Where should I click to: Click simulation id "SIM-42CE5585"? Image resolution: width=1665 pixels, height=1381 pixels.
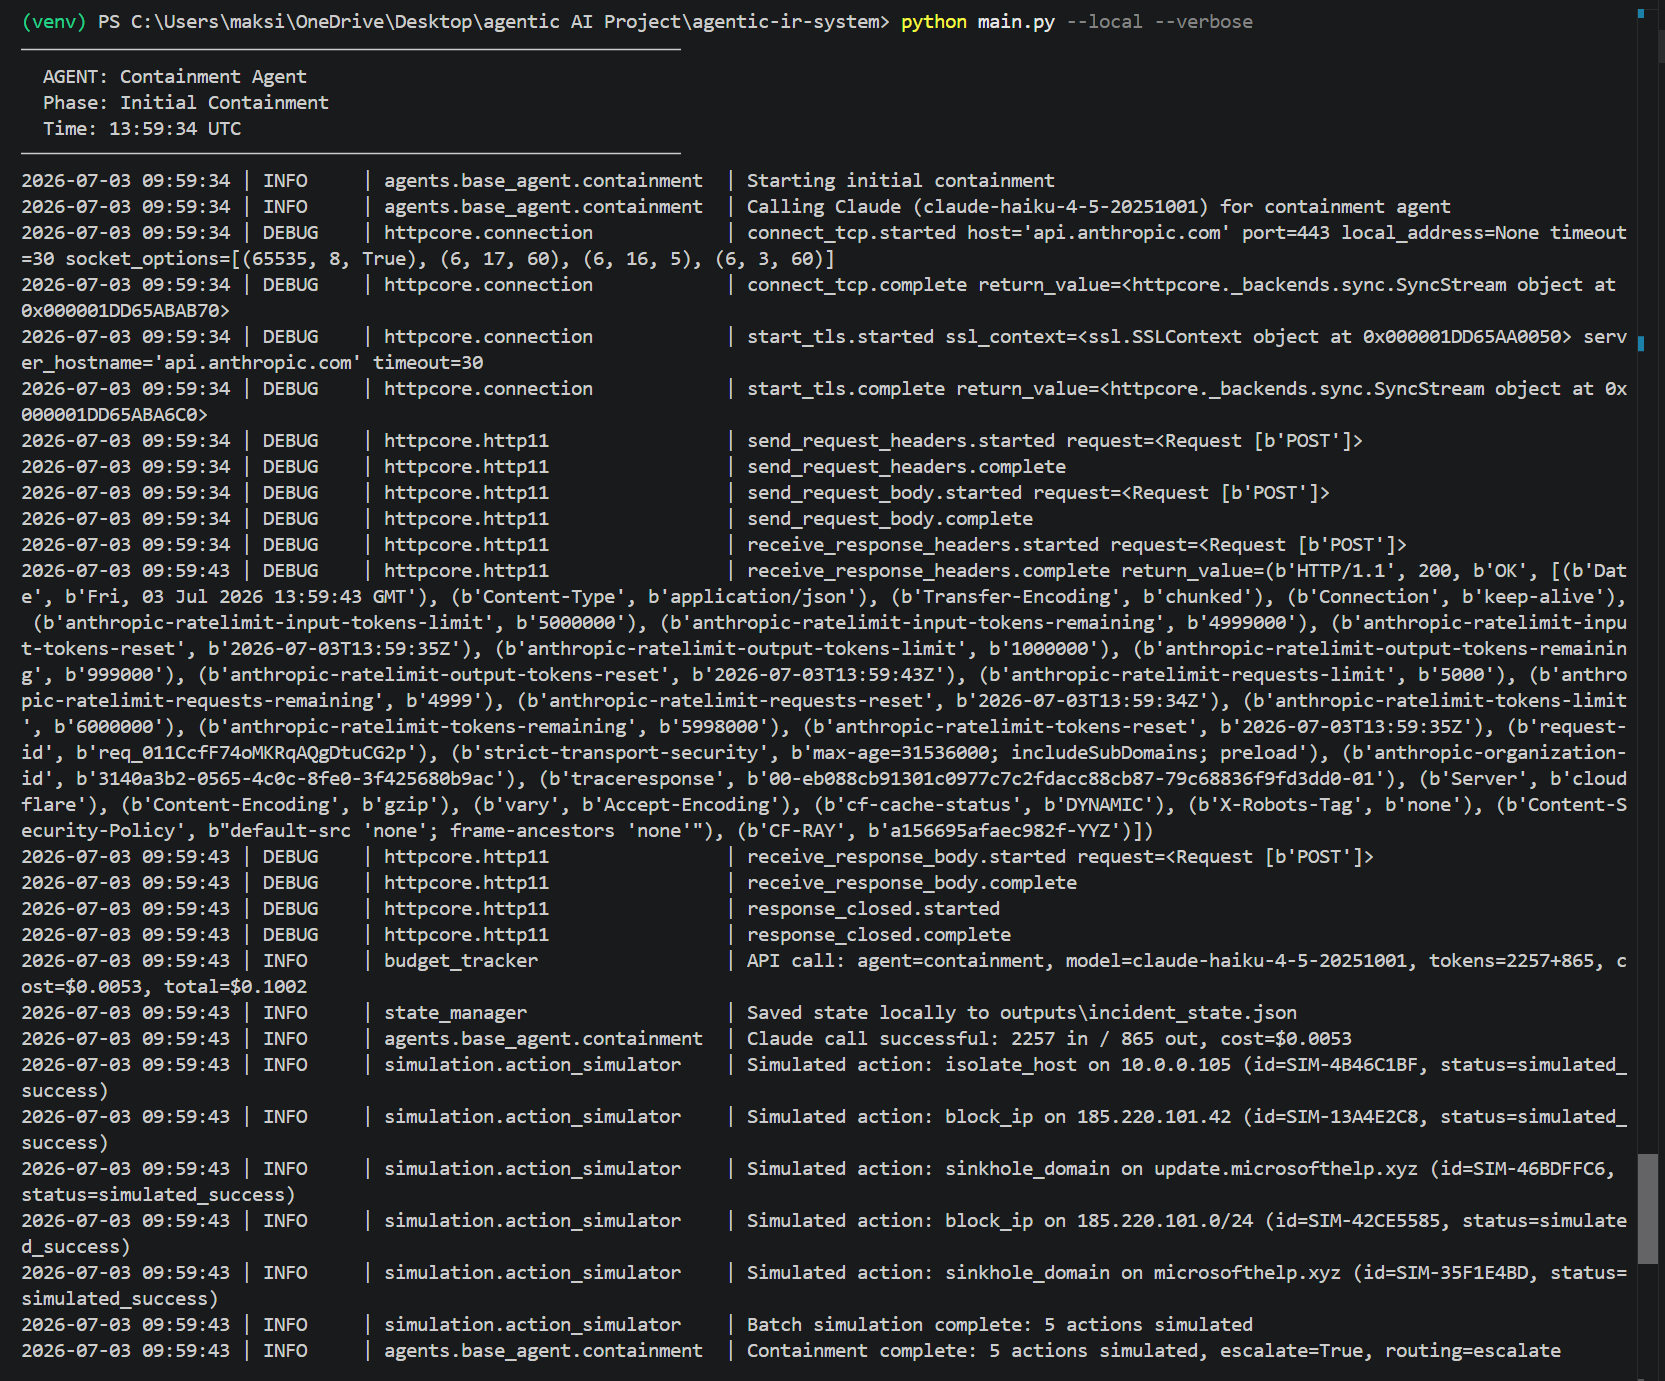point(1374,1221)
